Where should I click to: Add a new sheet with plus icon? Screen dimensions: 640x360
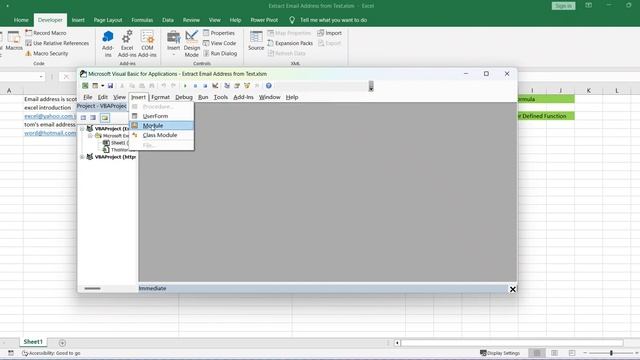[x=62, y=343]
